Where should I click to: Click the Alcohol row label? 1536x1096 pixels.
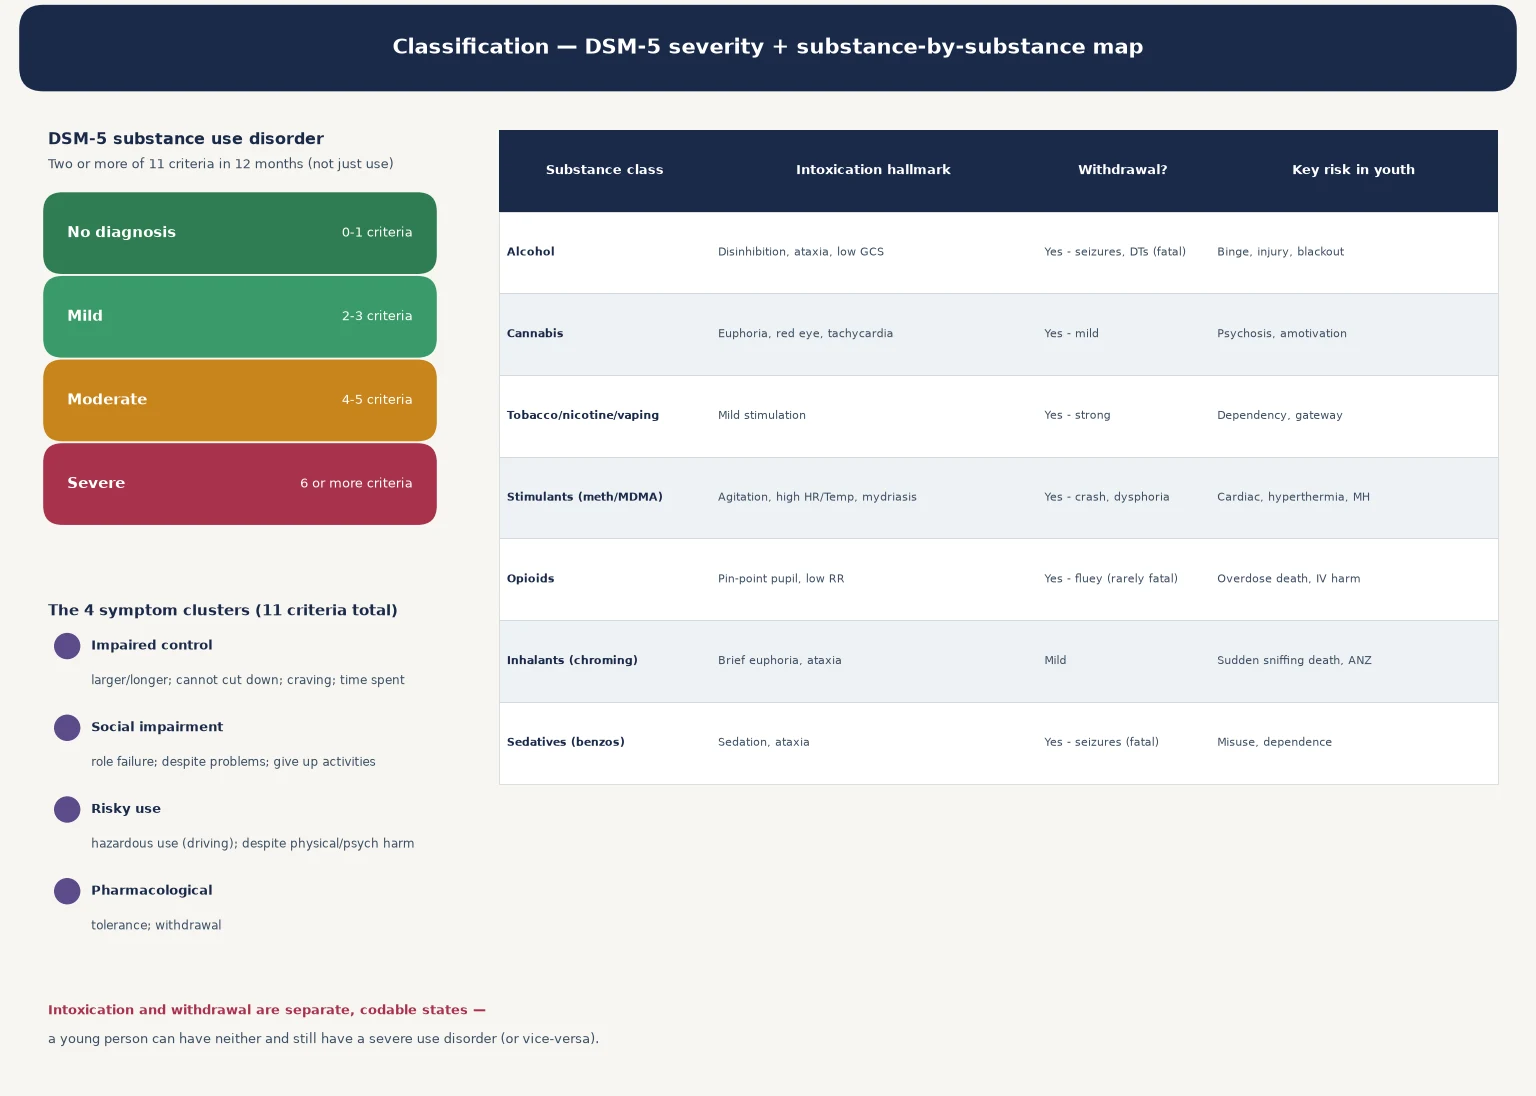[530, 252]
